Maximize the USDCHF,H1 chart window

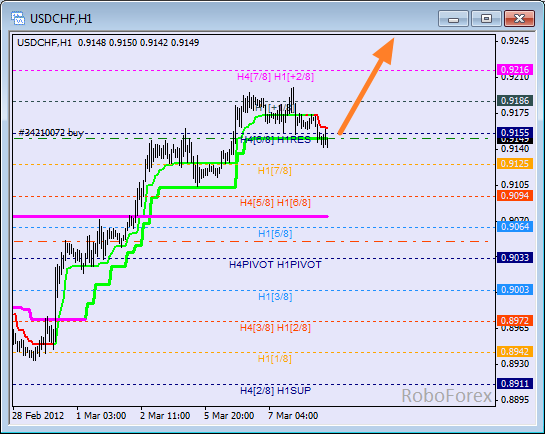pyautogui.click(x=486, y=18)
